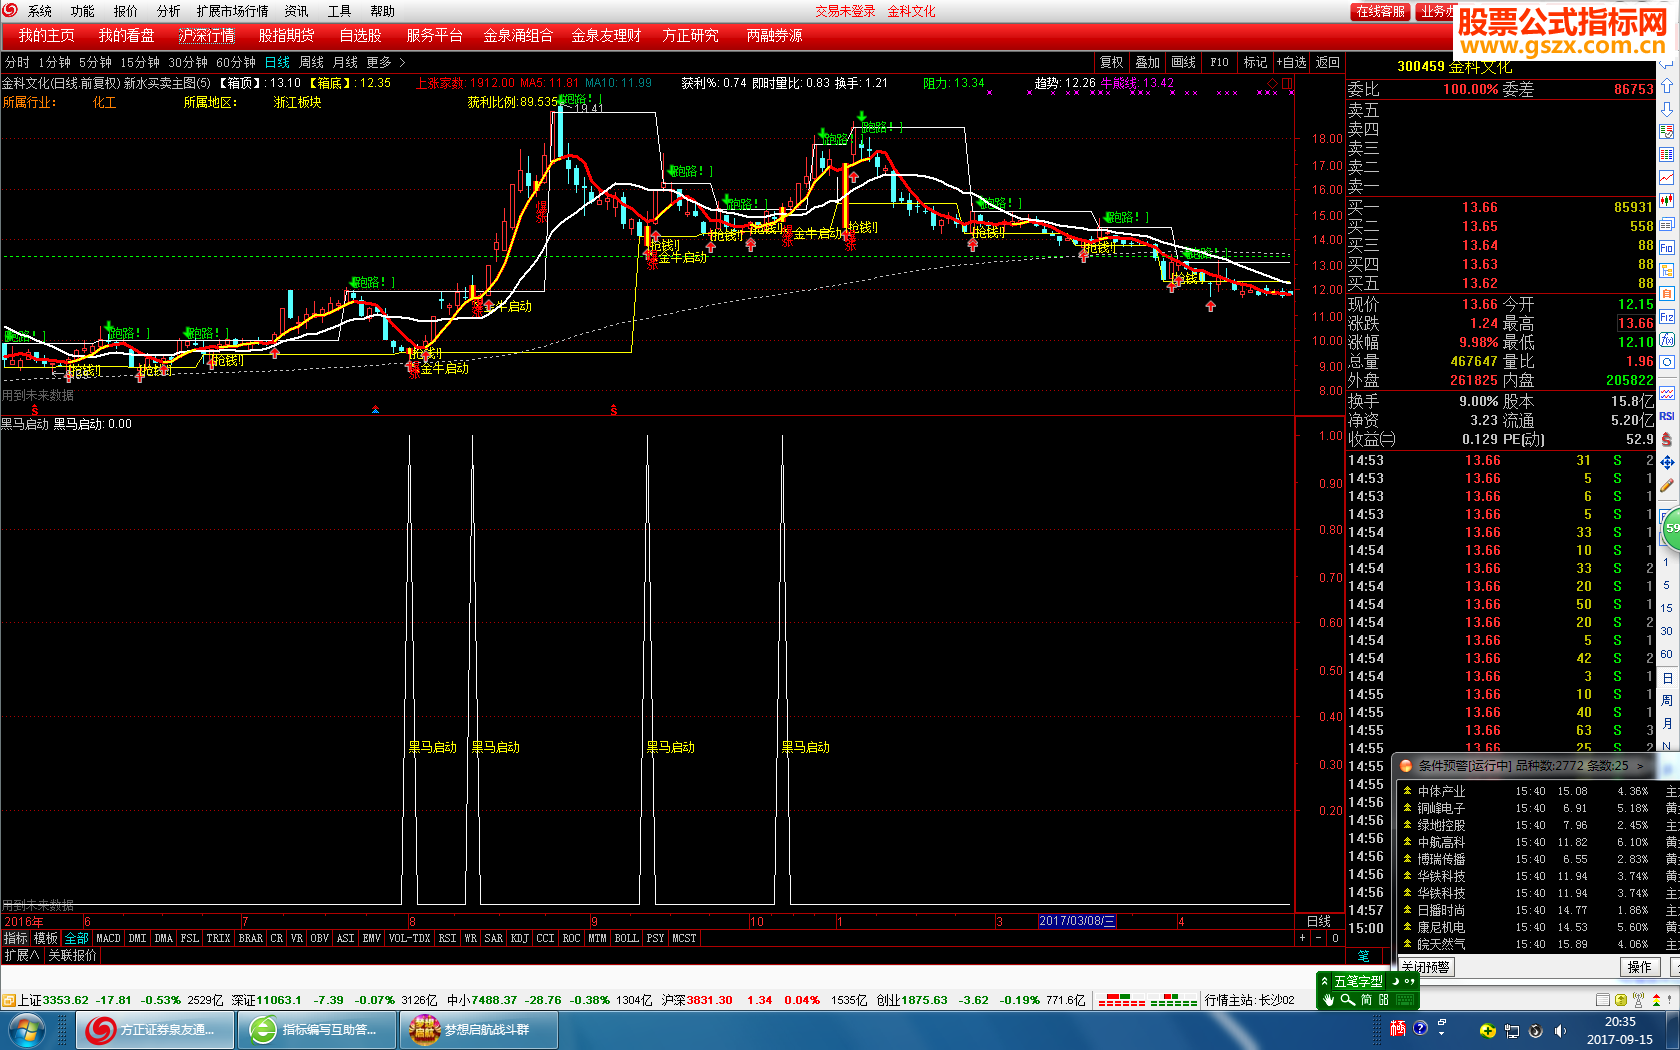Switch chart to 分时 period
The width and height of the screenshot is (1680, 1050).
(x=17, y=62)
